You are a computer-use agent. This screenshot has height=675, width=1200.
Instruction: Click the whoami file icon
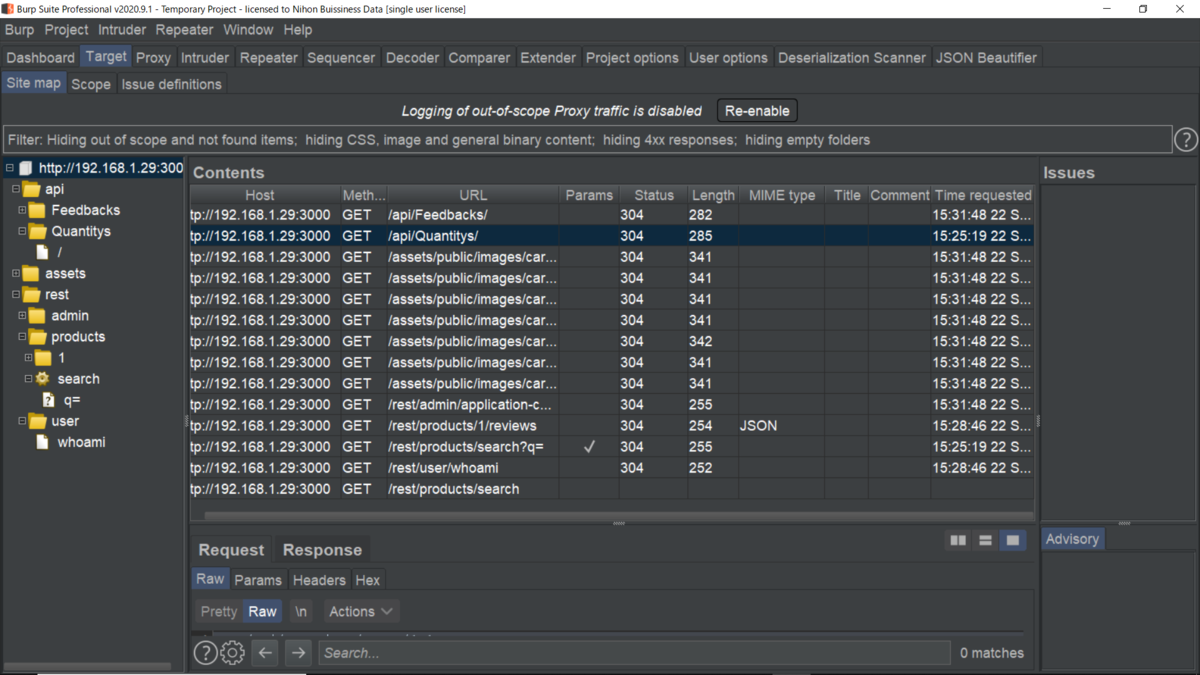42,442
